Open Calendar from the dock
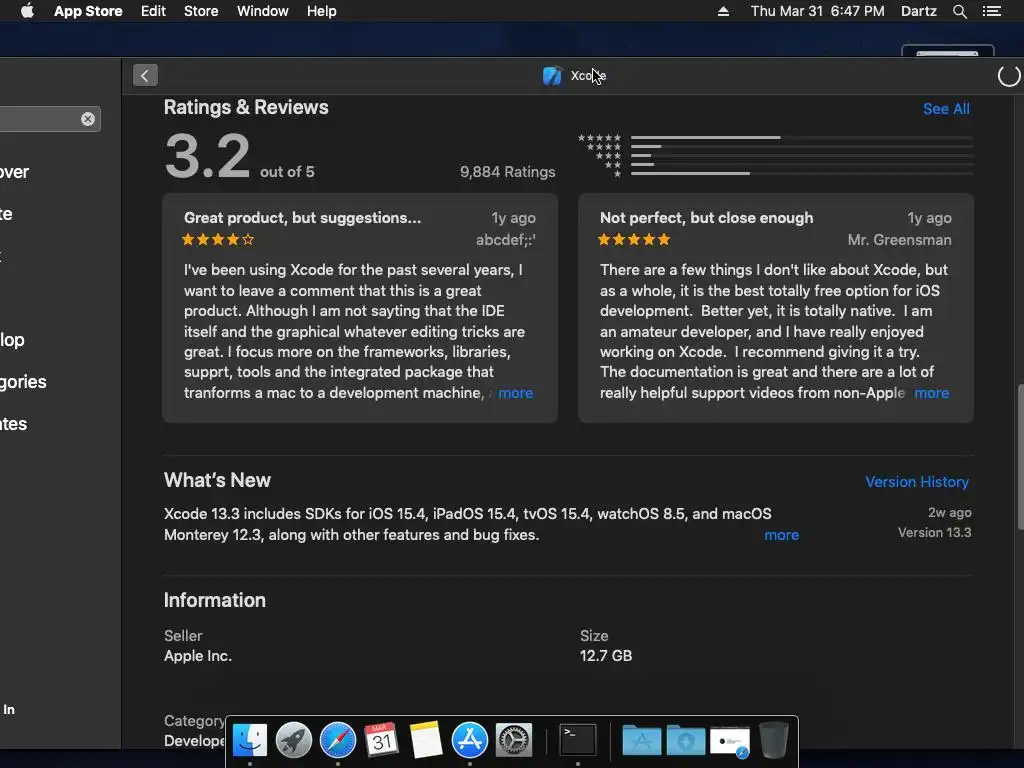This screenshot has height=768, width=1024. [381, 740]
